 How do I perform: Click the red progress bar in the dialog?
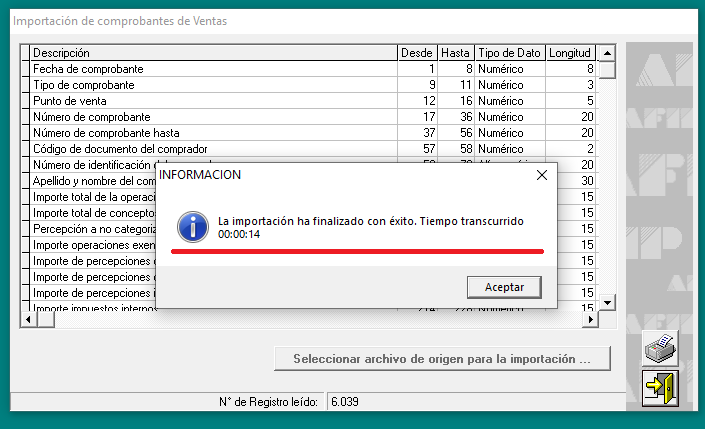tap(357, 251)
